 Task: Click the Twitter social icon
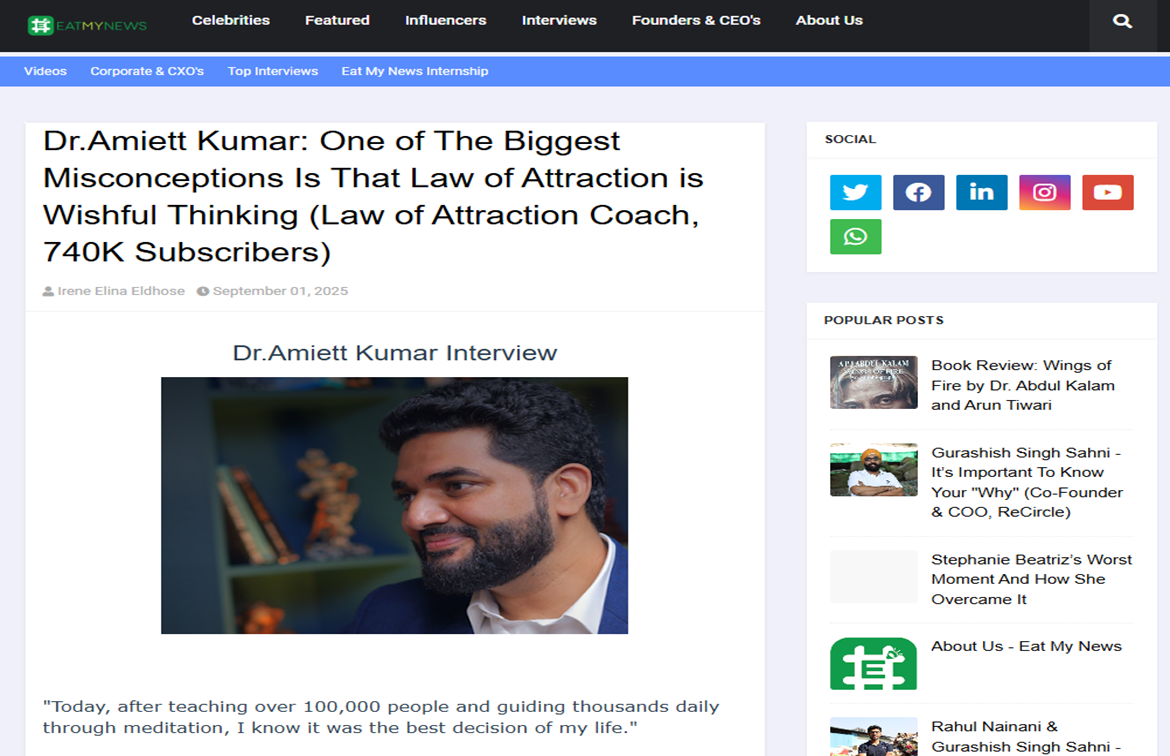[x=855, y=193]
